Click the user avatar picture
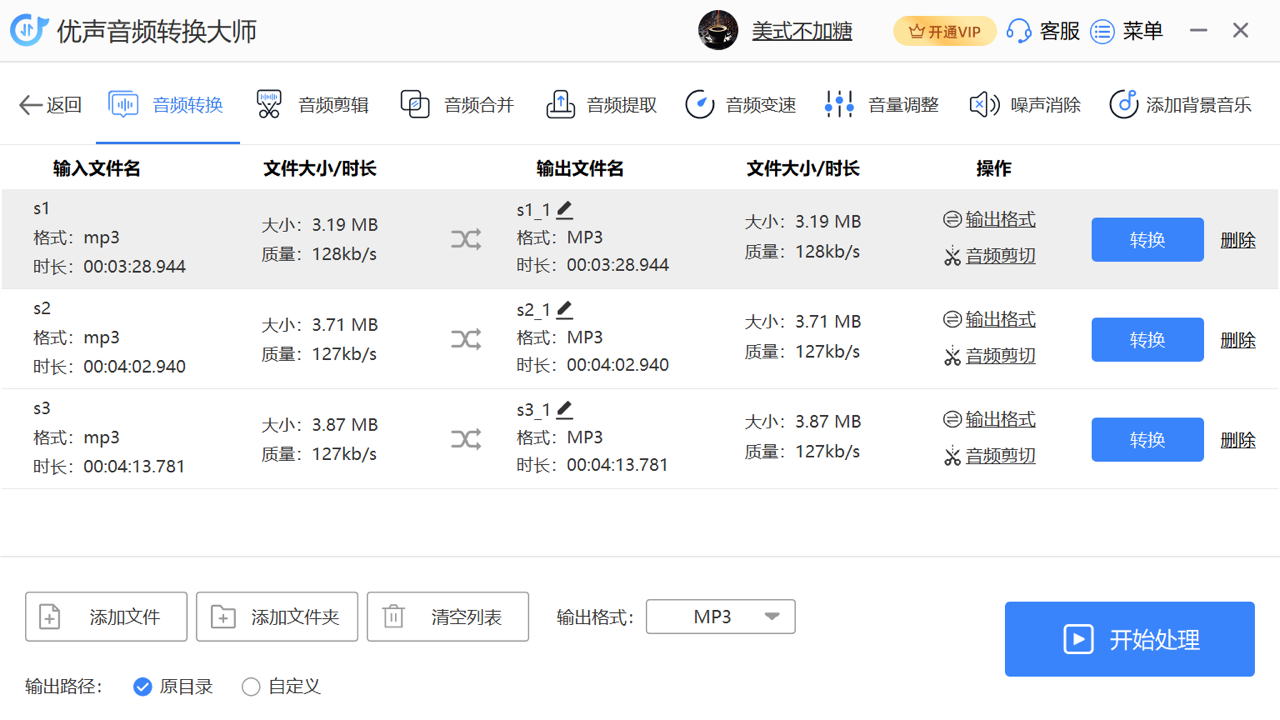Screen dimensions: 1280x720 pos(718,31)
